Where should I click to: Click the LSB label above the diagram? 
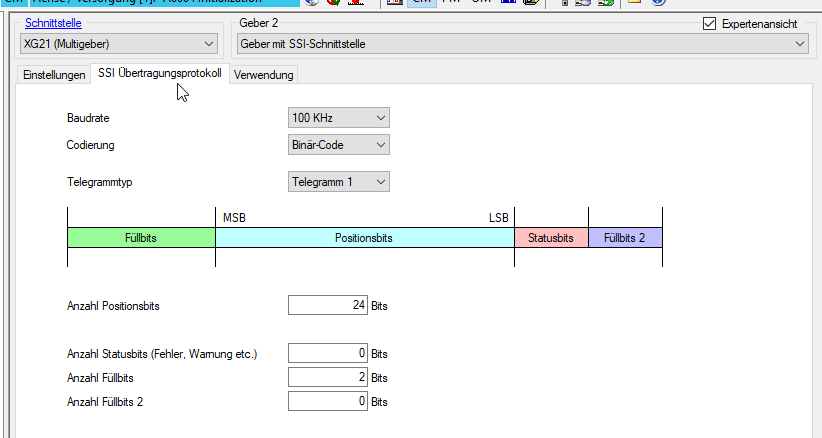[x=498, y=217]
